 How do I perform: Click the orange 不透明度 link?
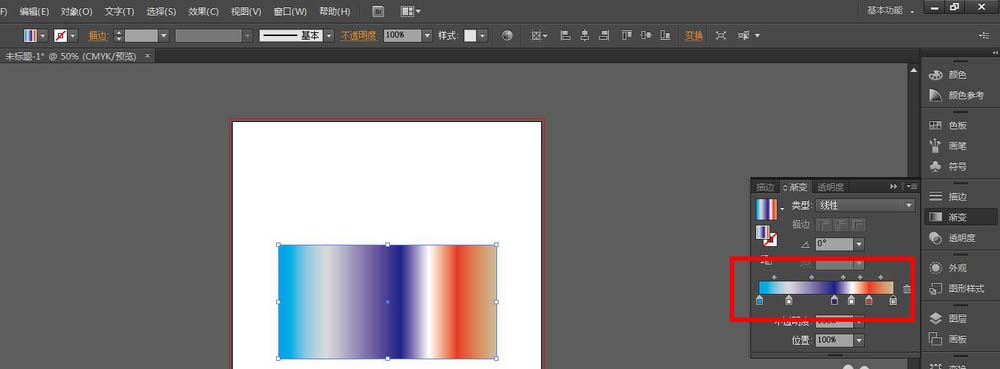coord(359,36)
